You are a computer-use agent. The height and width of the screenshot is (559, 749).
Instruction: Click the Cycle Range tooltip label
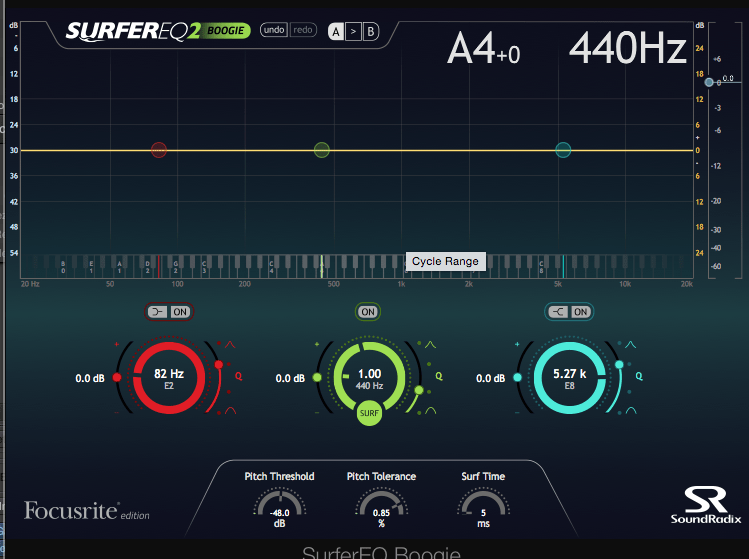click(x=445, y=261)
